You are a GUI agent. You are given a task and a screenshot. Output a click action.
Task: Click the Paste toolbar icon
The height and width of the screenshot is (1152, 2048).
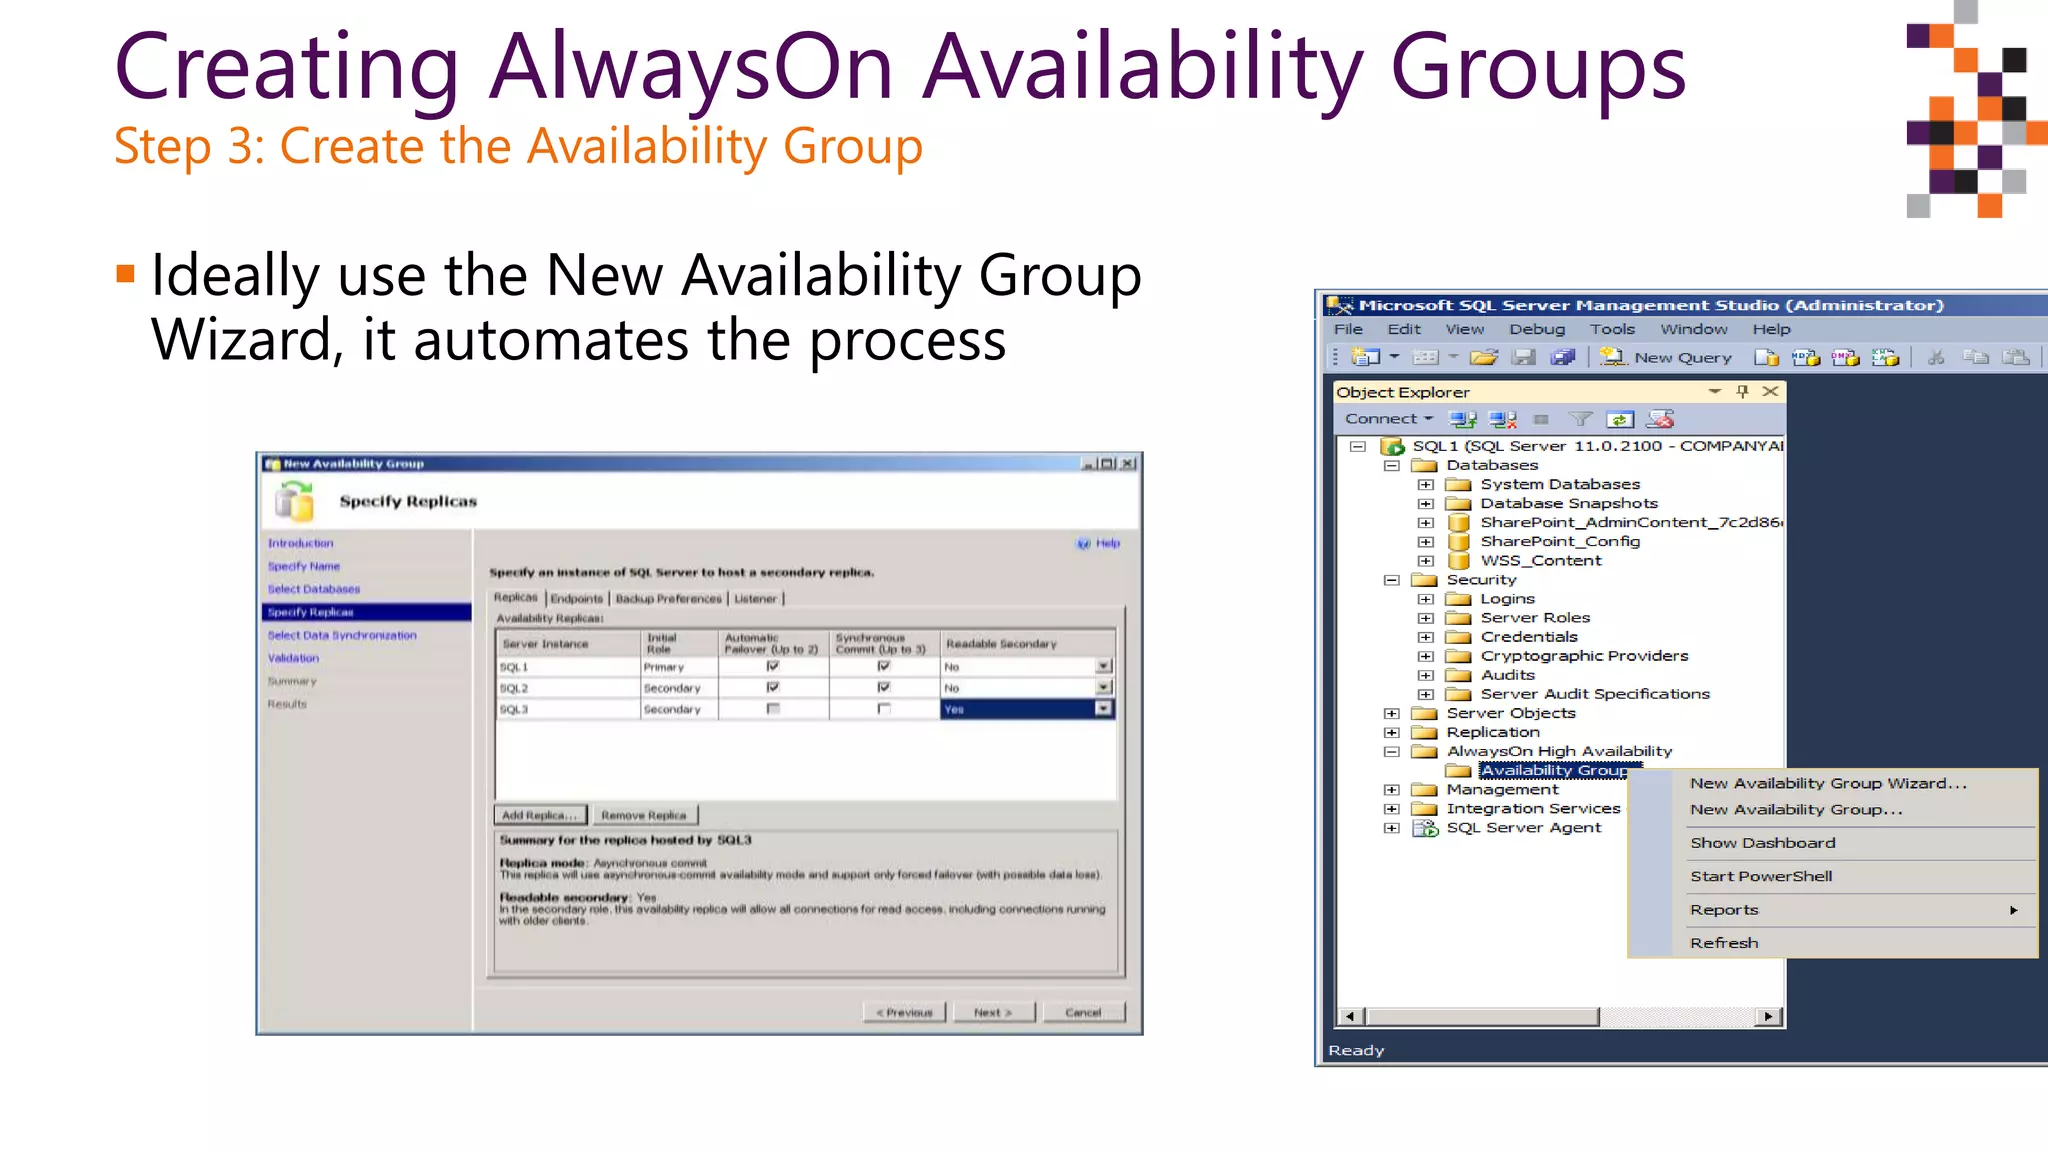point(2016,357)
